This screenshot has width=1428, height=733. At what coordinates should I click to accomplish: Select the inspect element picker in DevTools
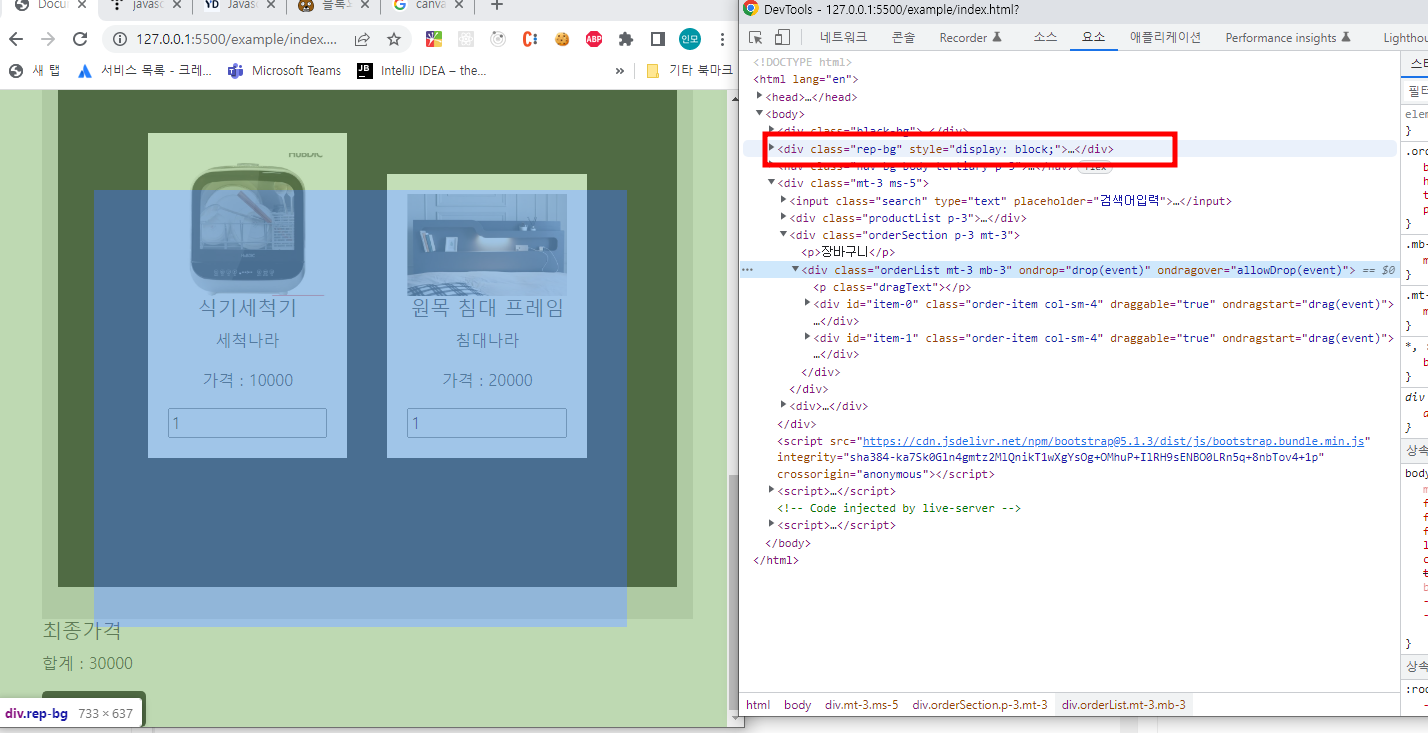pyautogui.click(x=756, y=38)
